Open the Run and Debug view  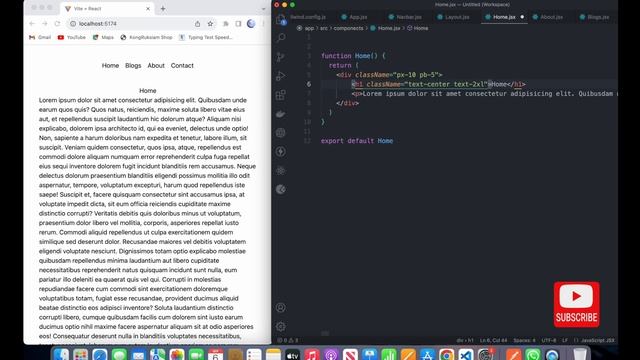[281, 76]
